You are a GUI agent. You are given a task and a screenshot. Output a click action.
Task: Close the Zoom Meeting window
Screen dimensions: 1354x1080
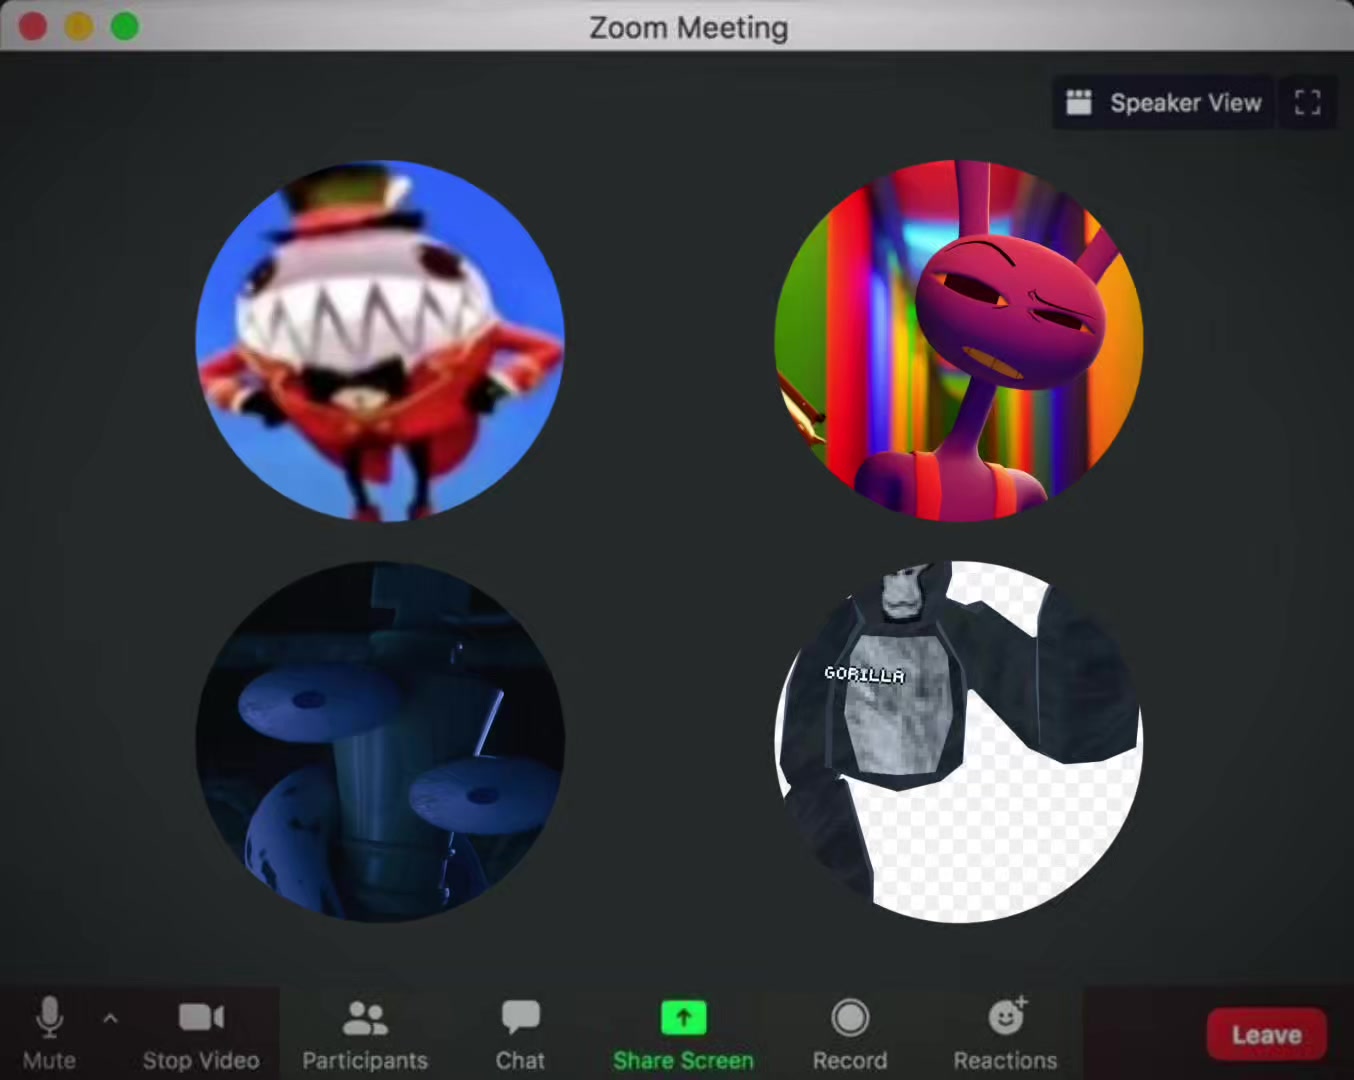click(x=33, y=26)
